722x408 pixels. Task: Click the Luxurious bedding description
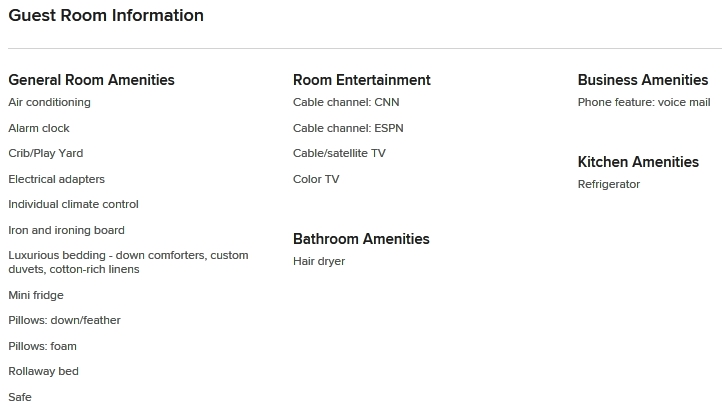tap(128, 262)
